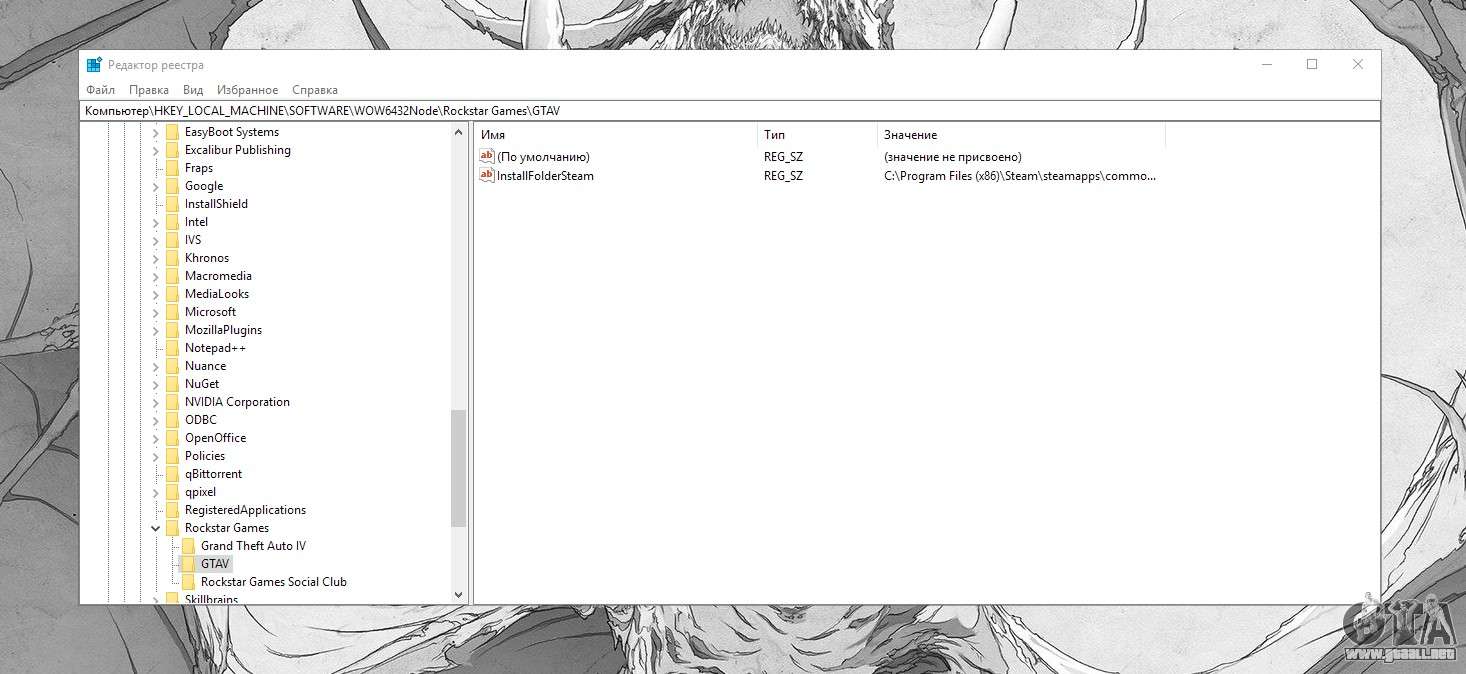1466x674 pixels.
Task: Expand the EasyBoot Systems key
Action: (156, 132)
